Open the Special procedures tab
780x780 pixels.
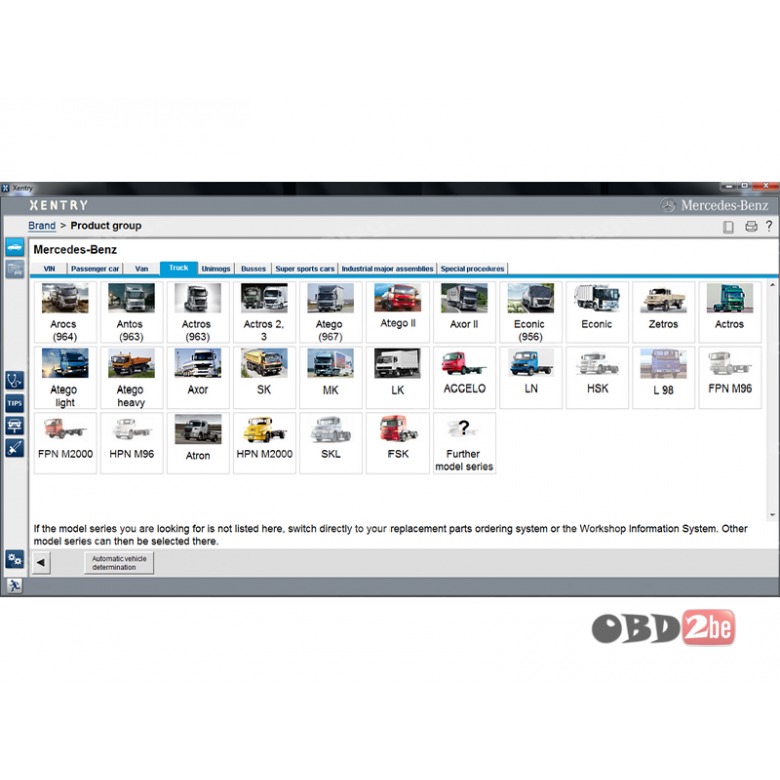tap(473, 269)
